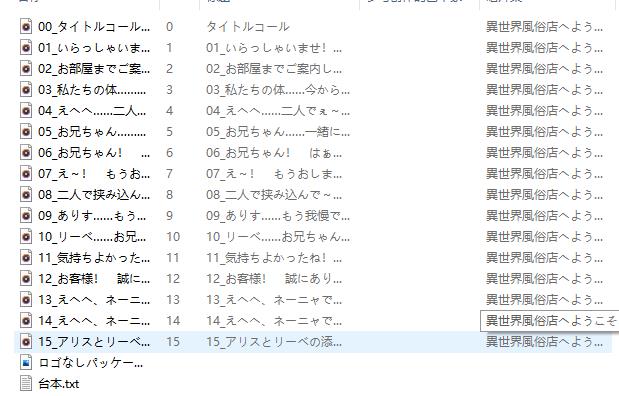Select the ロゴなしパッケー image file name
Image resolution: width=619 pixels, height=396 pixels.
coord(91,362)
